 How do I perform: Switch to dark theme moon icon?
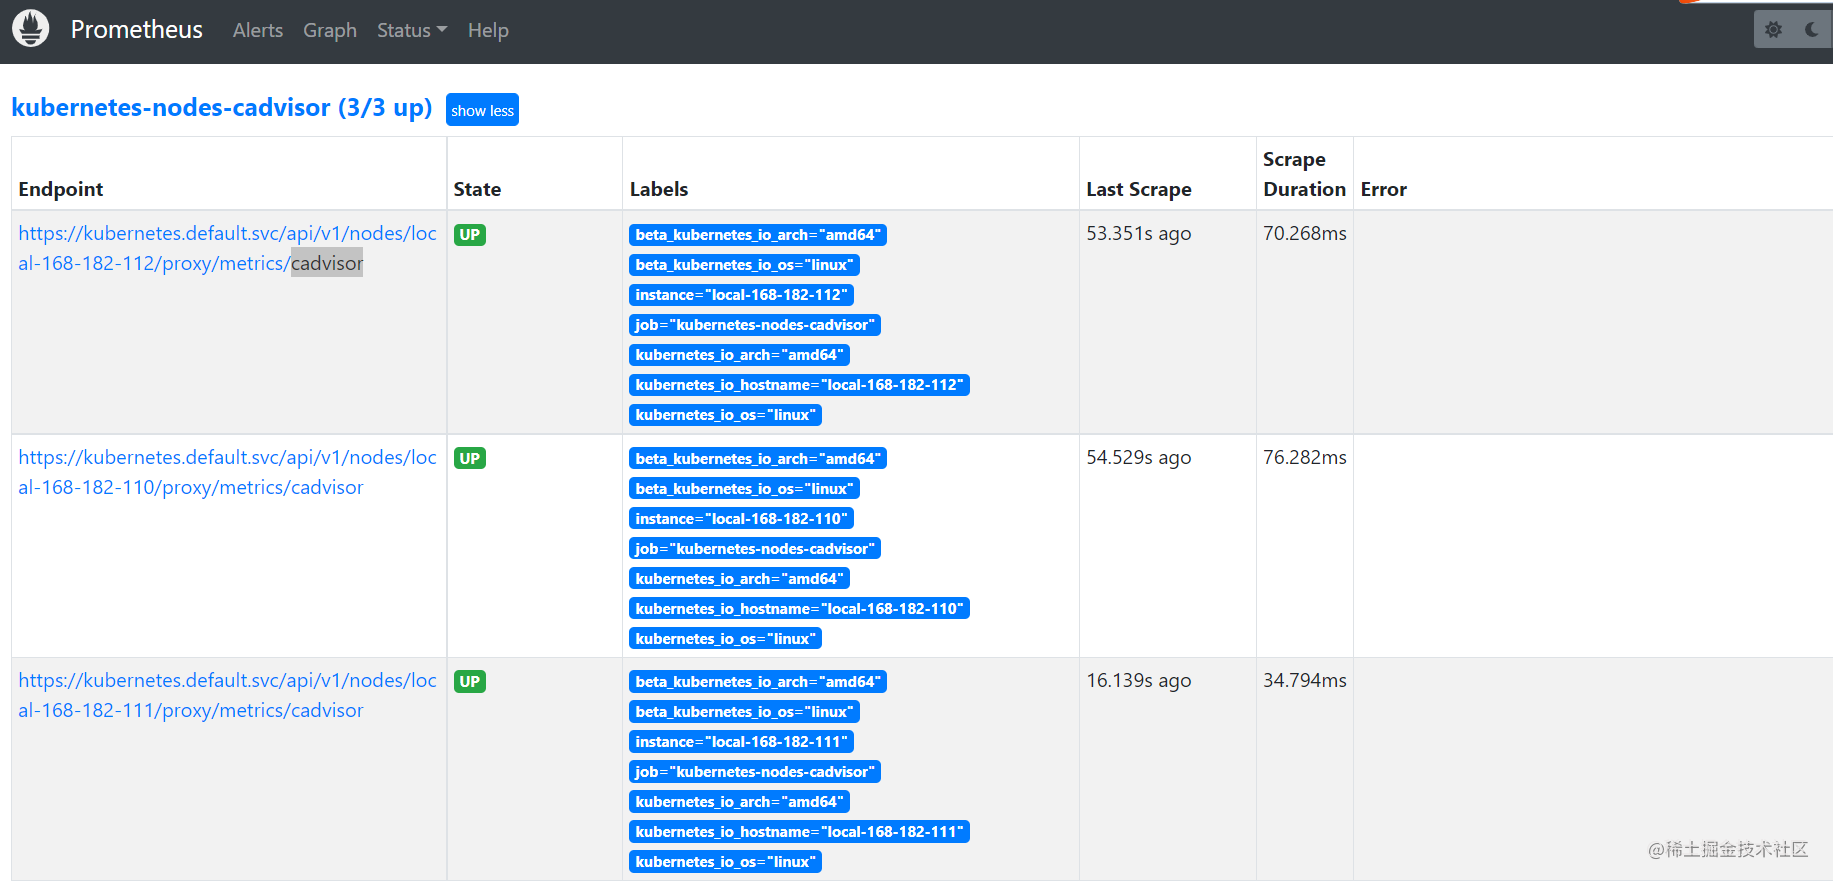[1812, 30]
